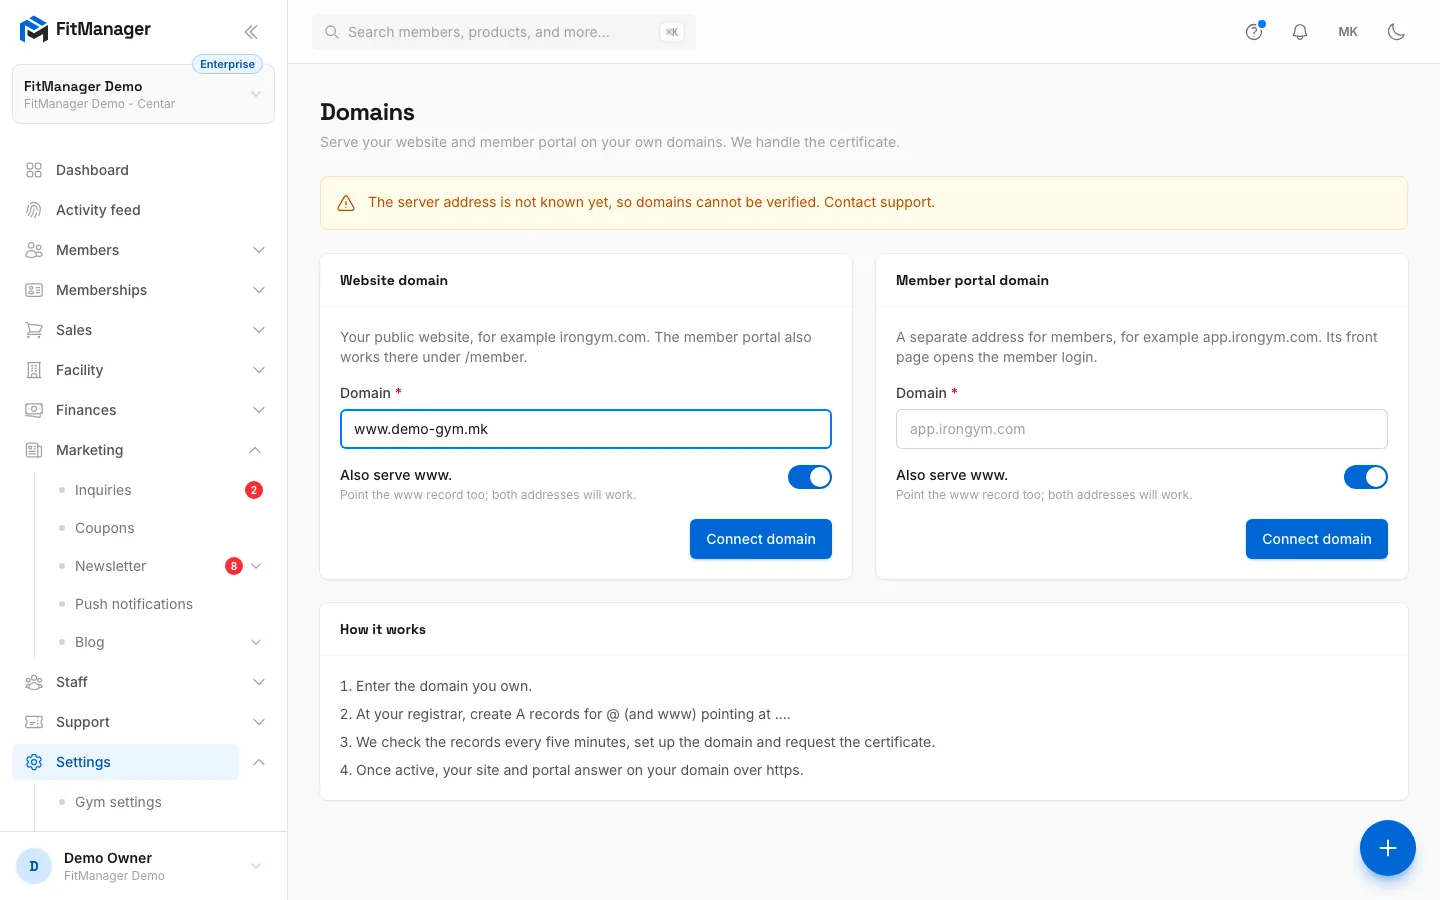This screenshot has width=1440, height=900.
Task: Click the search members and products box
Action: (x=504, y=32)
